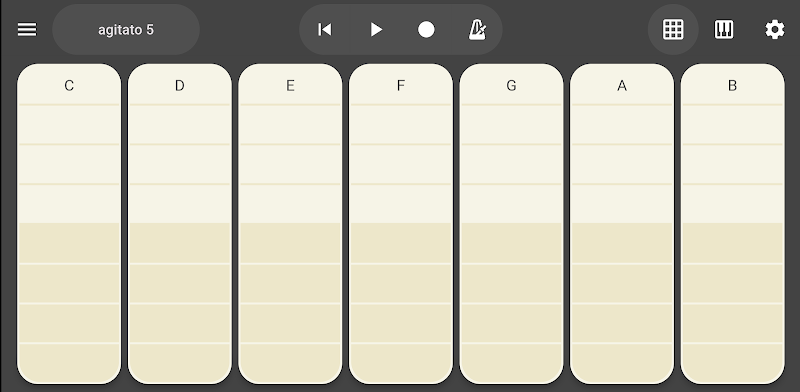Open the hamburger menu
The width and height of the screenshot is (800, 392).
[x=27, y=30]
